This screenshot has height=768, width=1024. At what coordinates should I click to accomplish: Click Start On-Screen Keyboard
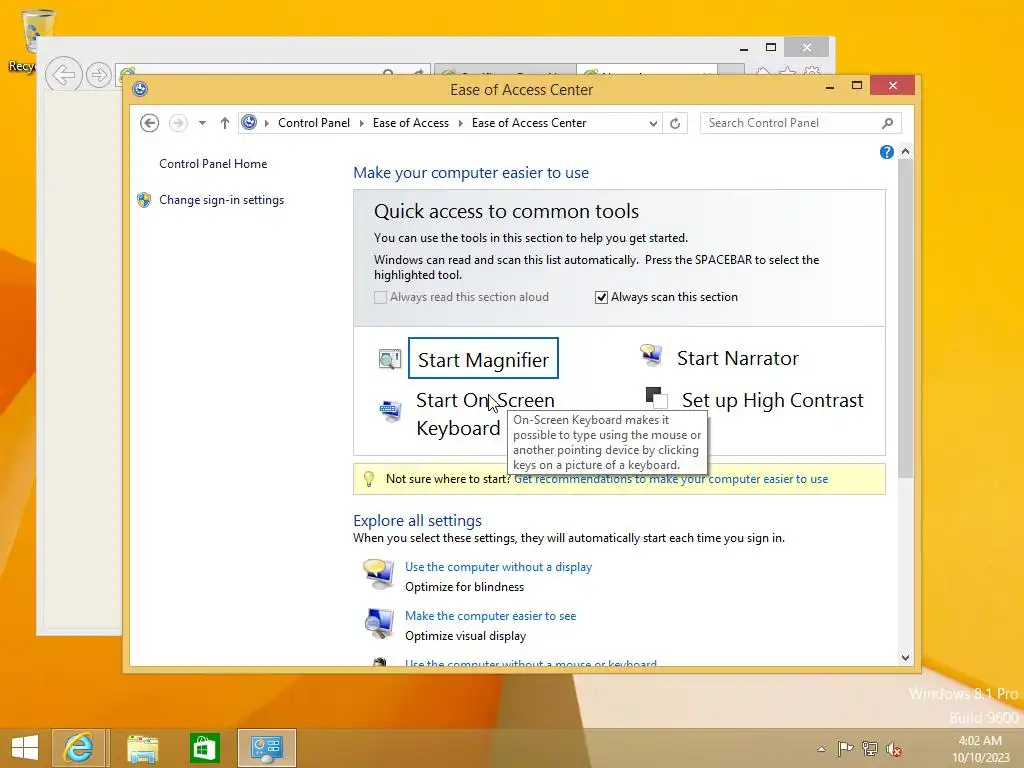(x=485, y=414)
